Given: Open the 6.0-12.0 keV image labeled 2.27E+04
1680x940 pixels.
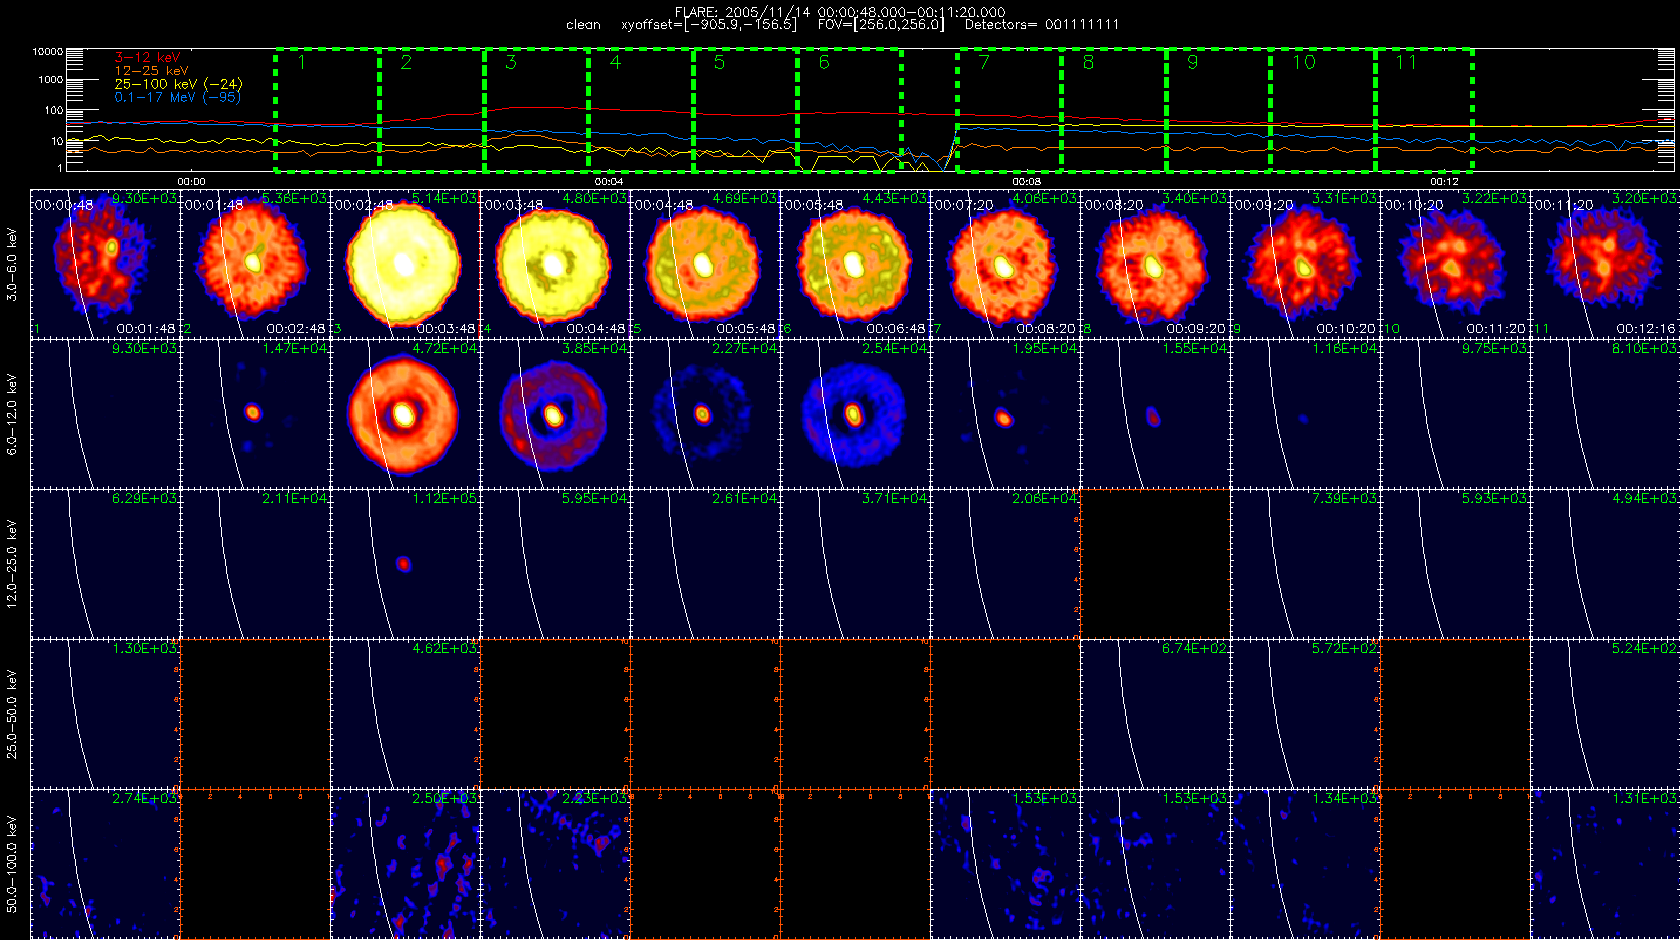Looking at the screenshot, I should pos(705,413).
